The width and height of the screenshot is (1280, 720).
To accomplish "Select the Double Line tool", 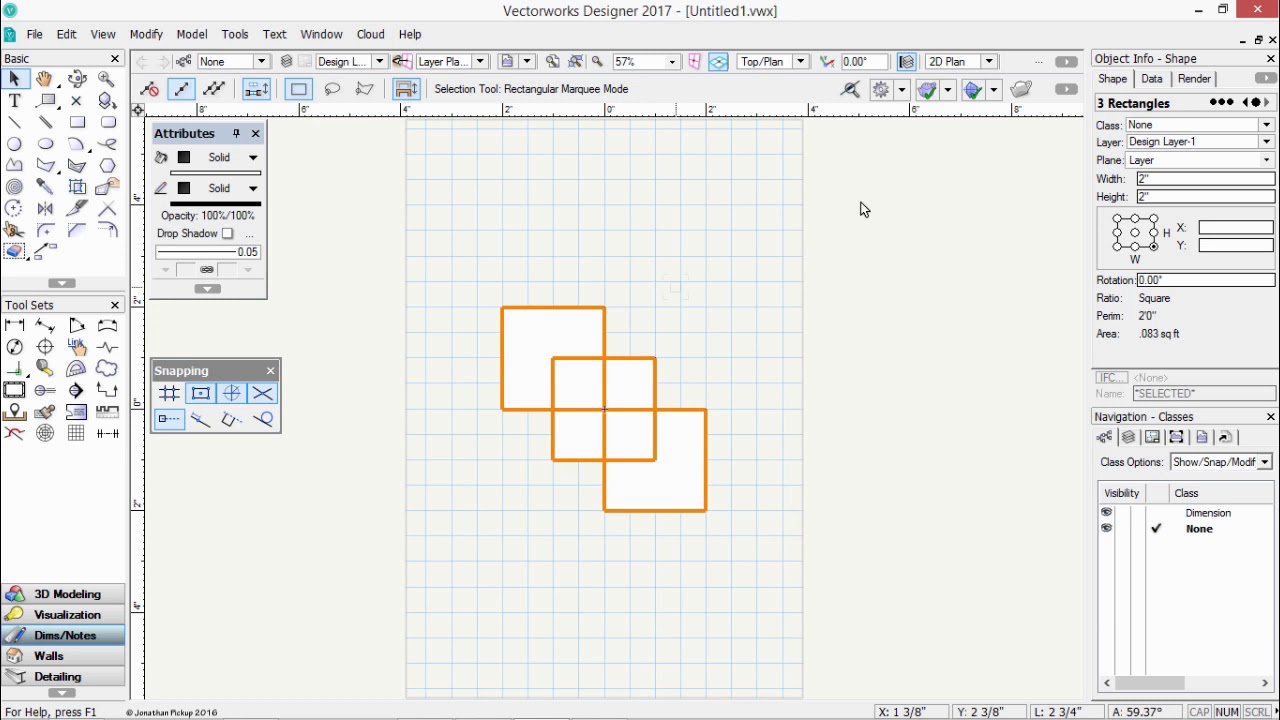I will point(45,122).
